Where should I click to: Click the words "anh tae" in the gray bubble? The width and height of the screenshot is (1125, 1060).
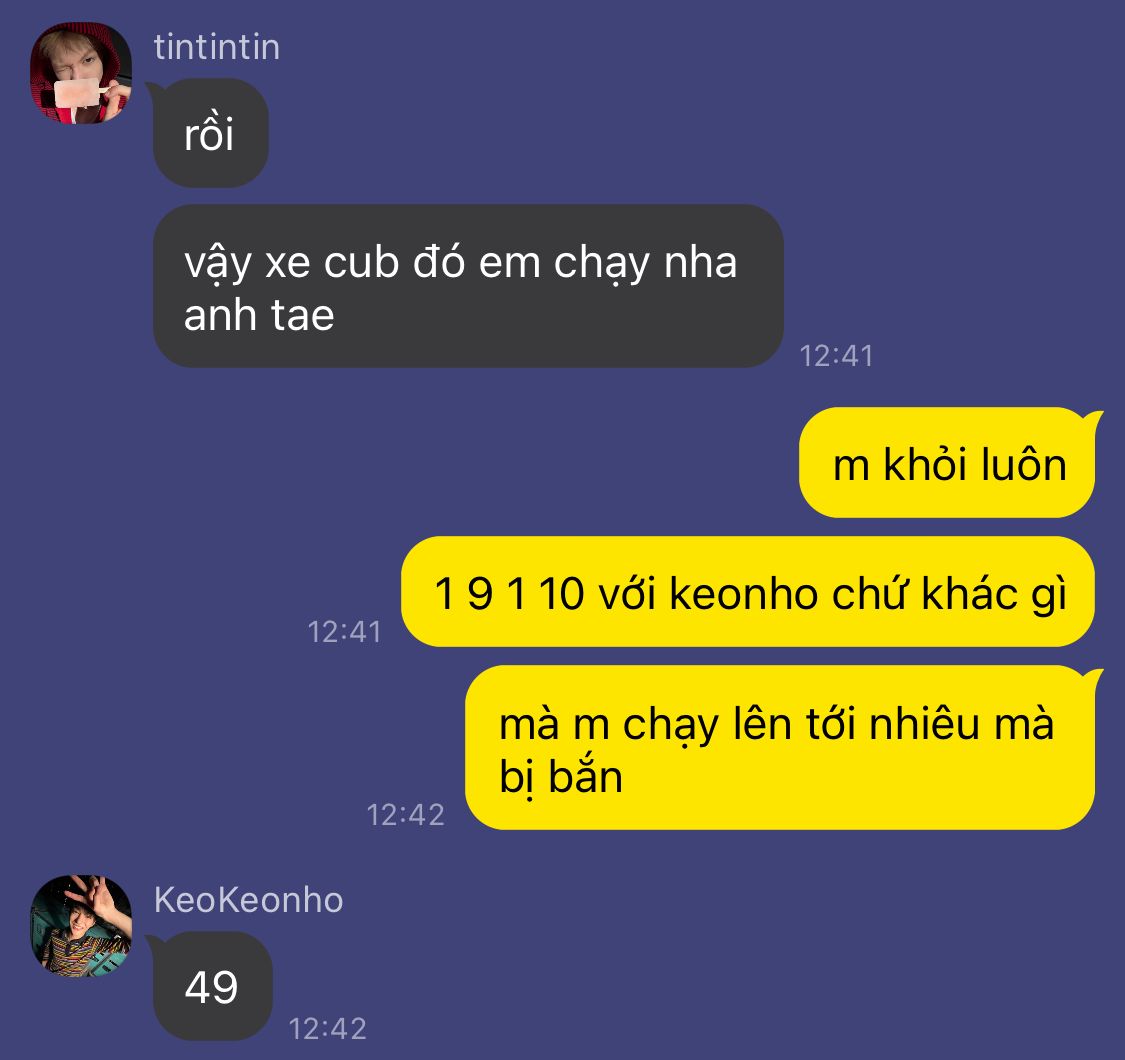tap(259, 316)
